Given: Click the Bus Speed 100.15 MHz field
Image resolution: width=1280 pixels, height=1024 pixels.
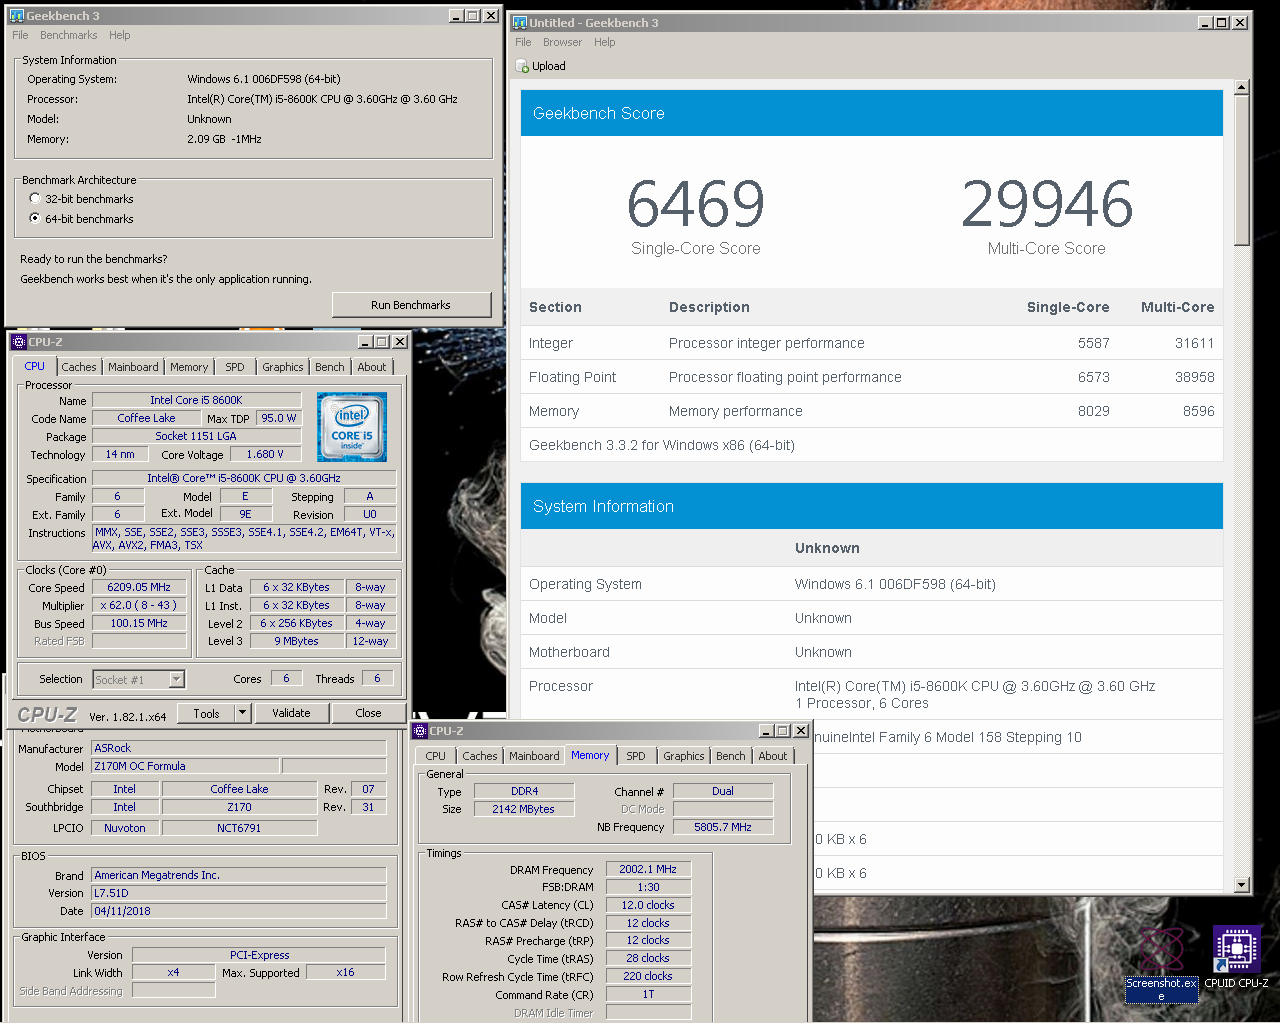Looking at the screenshot, I should point(139,623).
